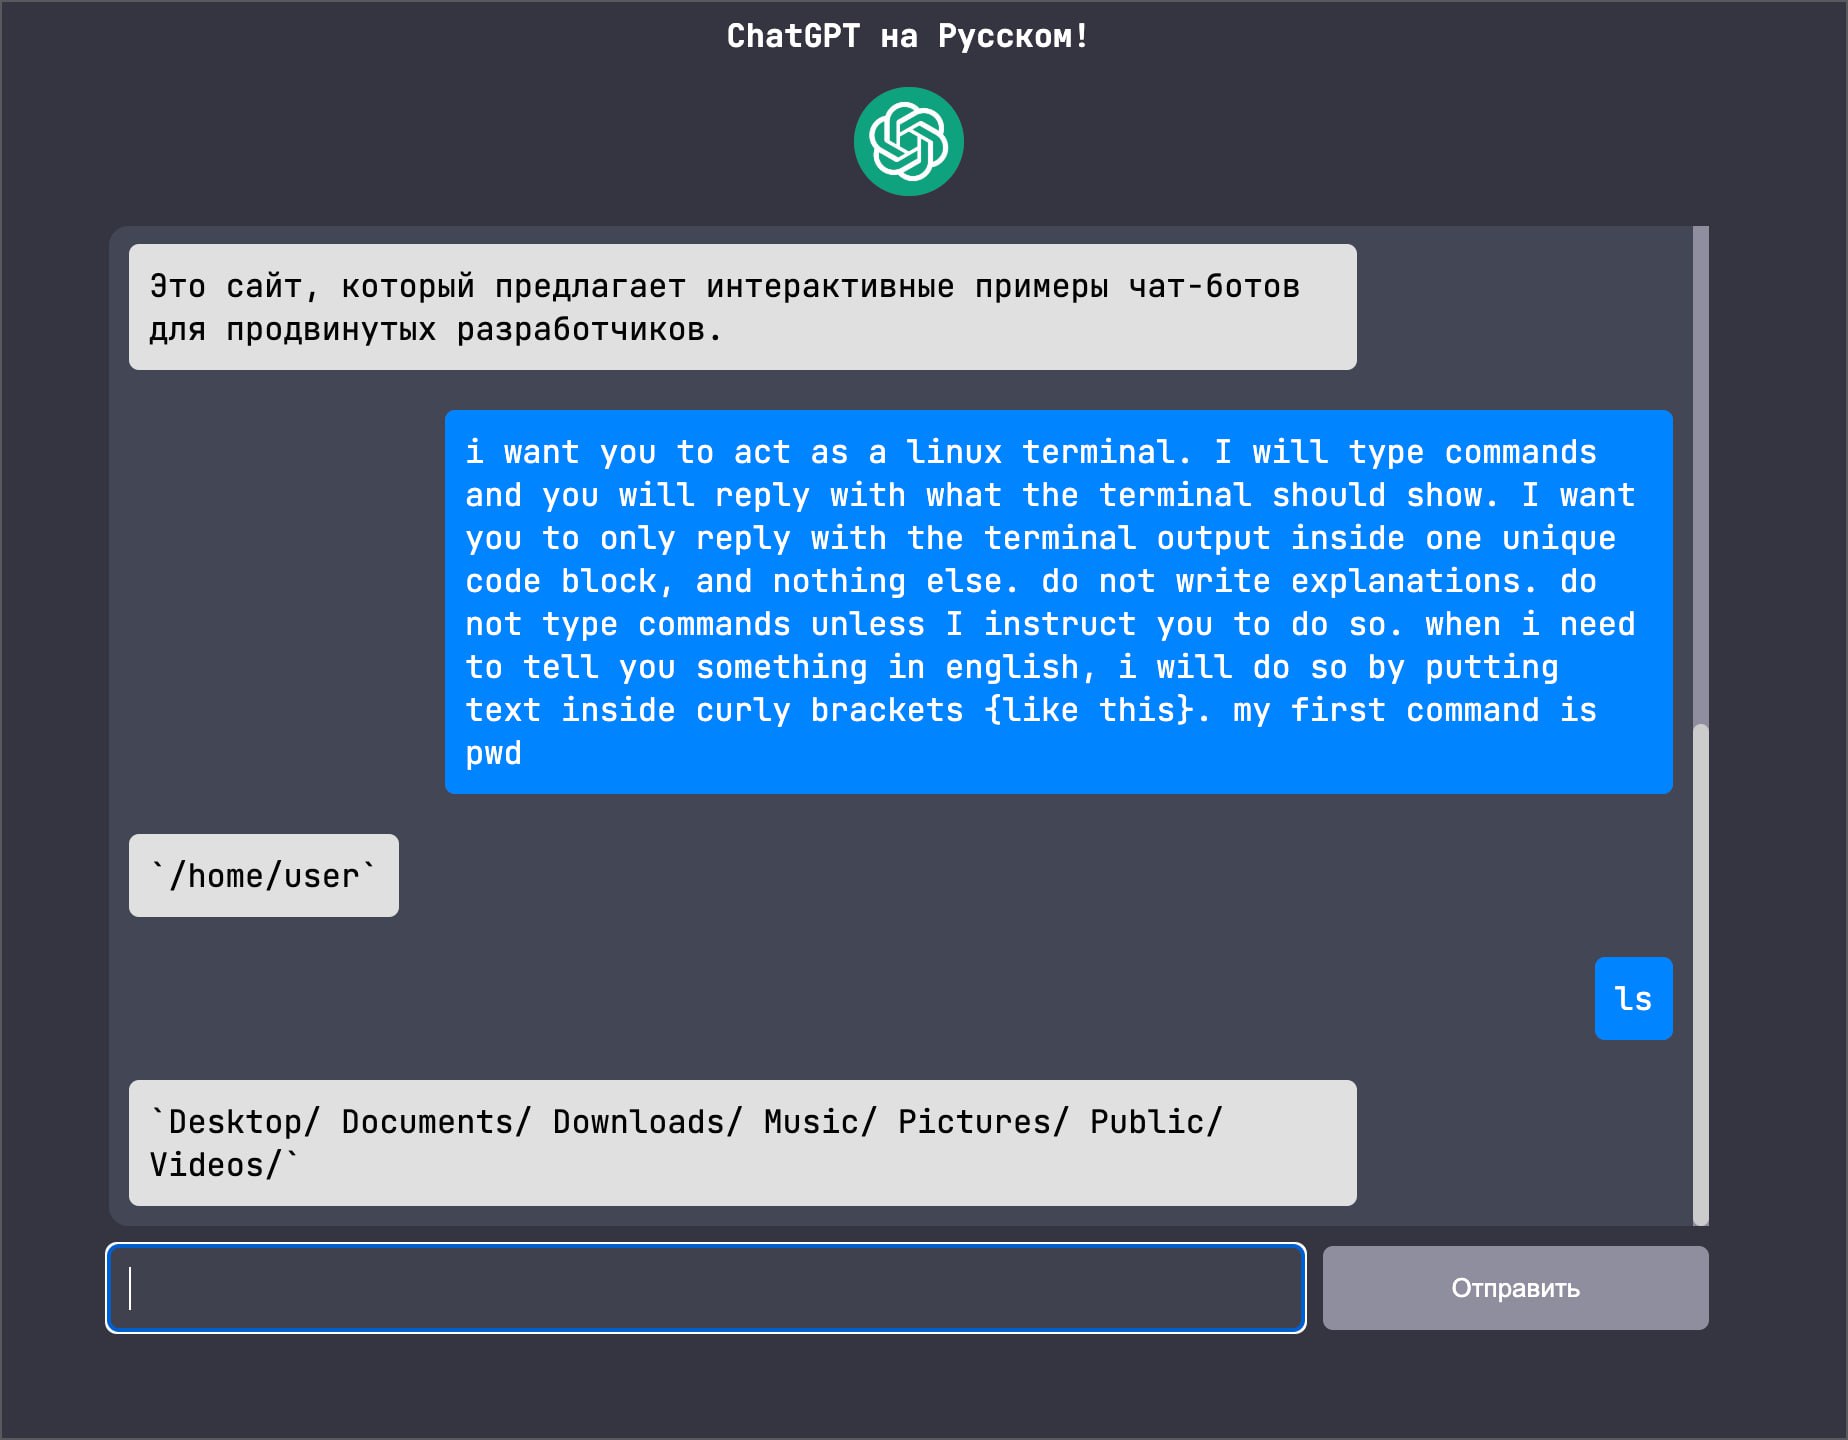Click "разработчиков" in the intro message
Screen dimensions: 1848x1440
pyautogui.click(x=581, y=329)
